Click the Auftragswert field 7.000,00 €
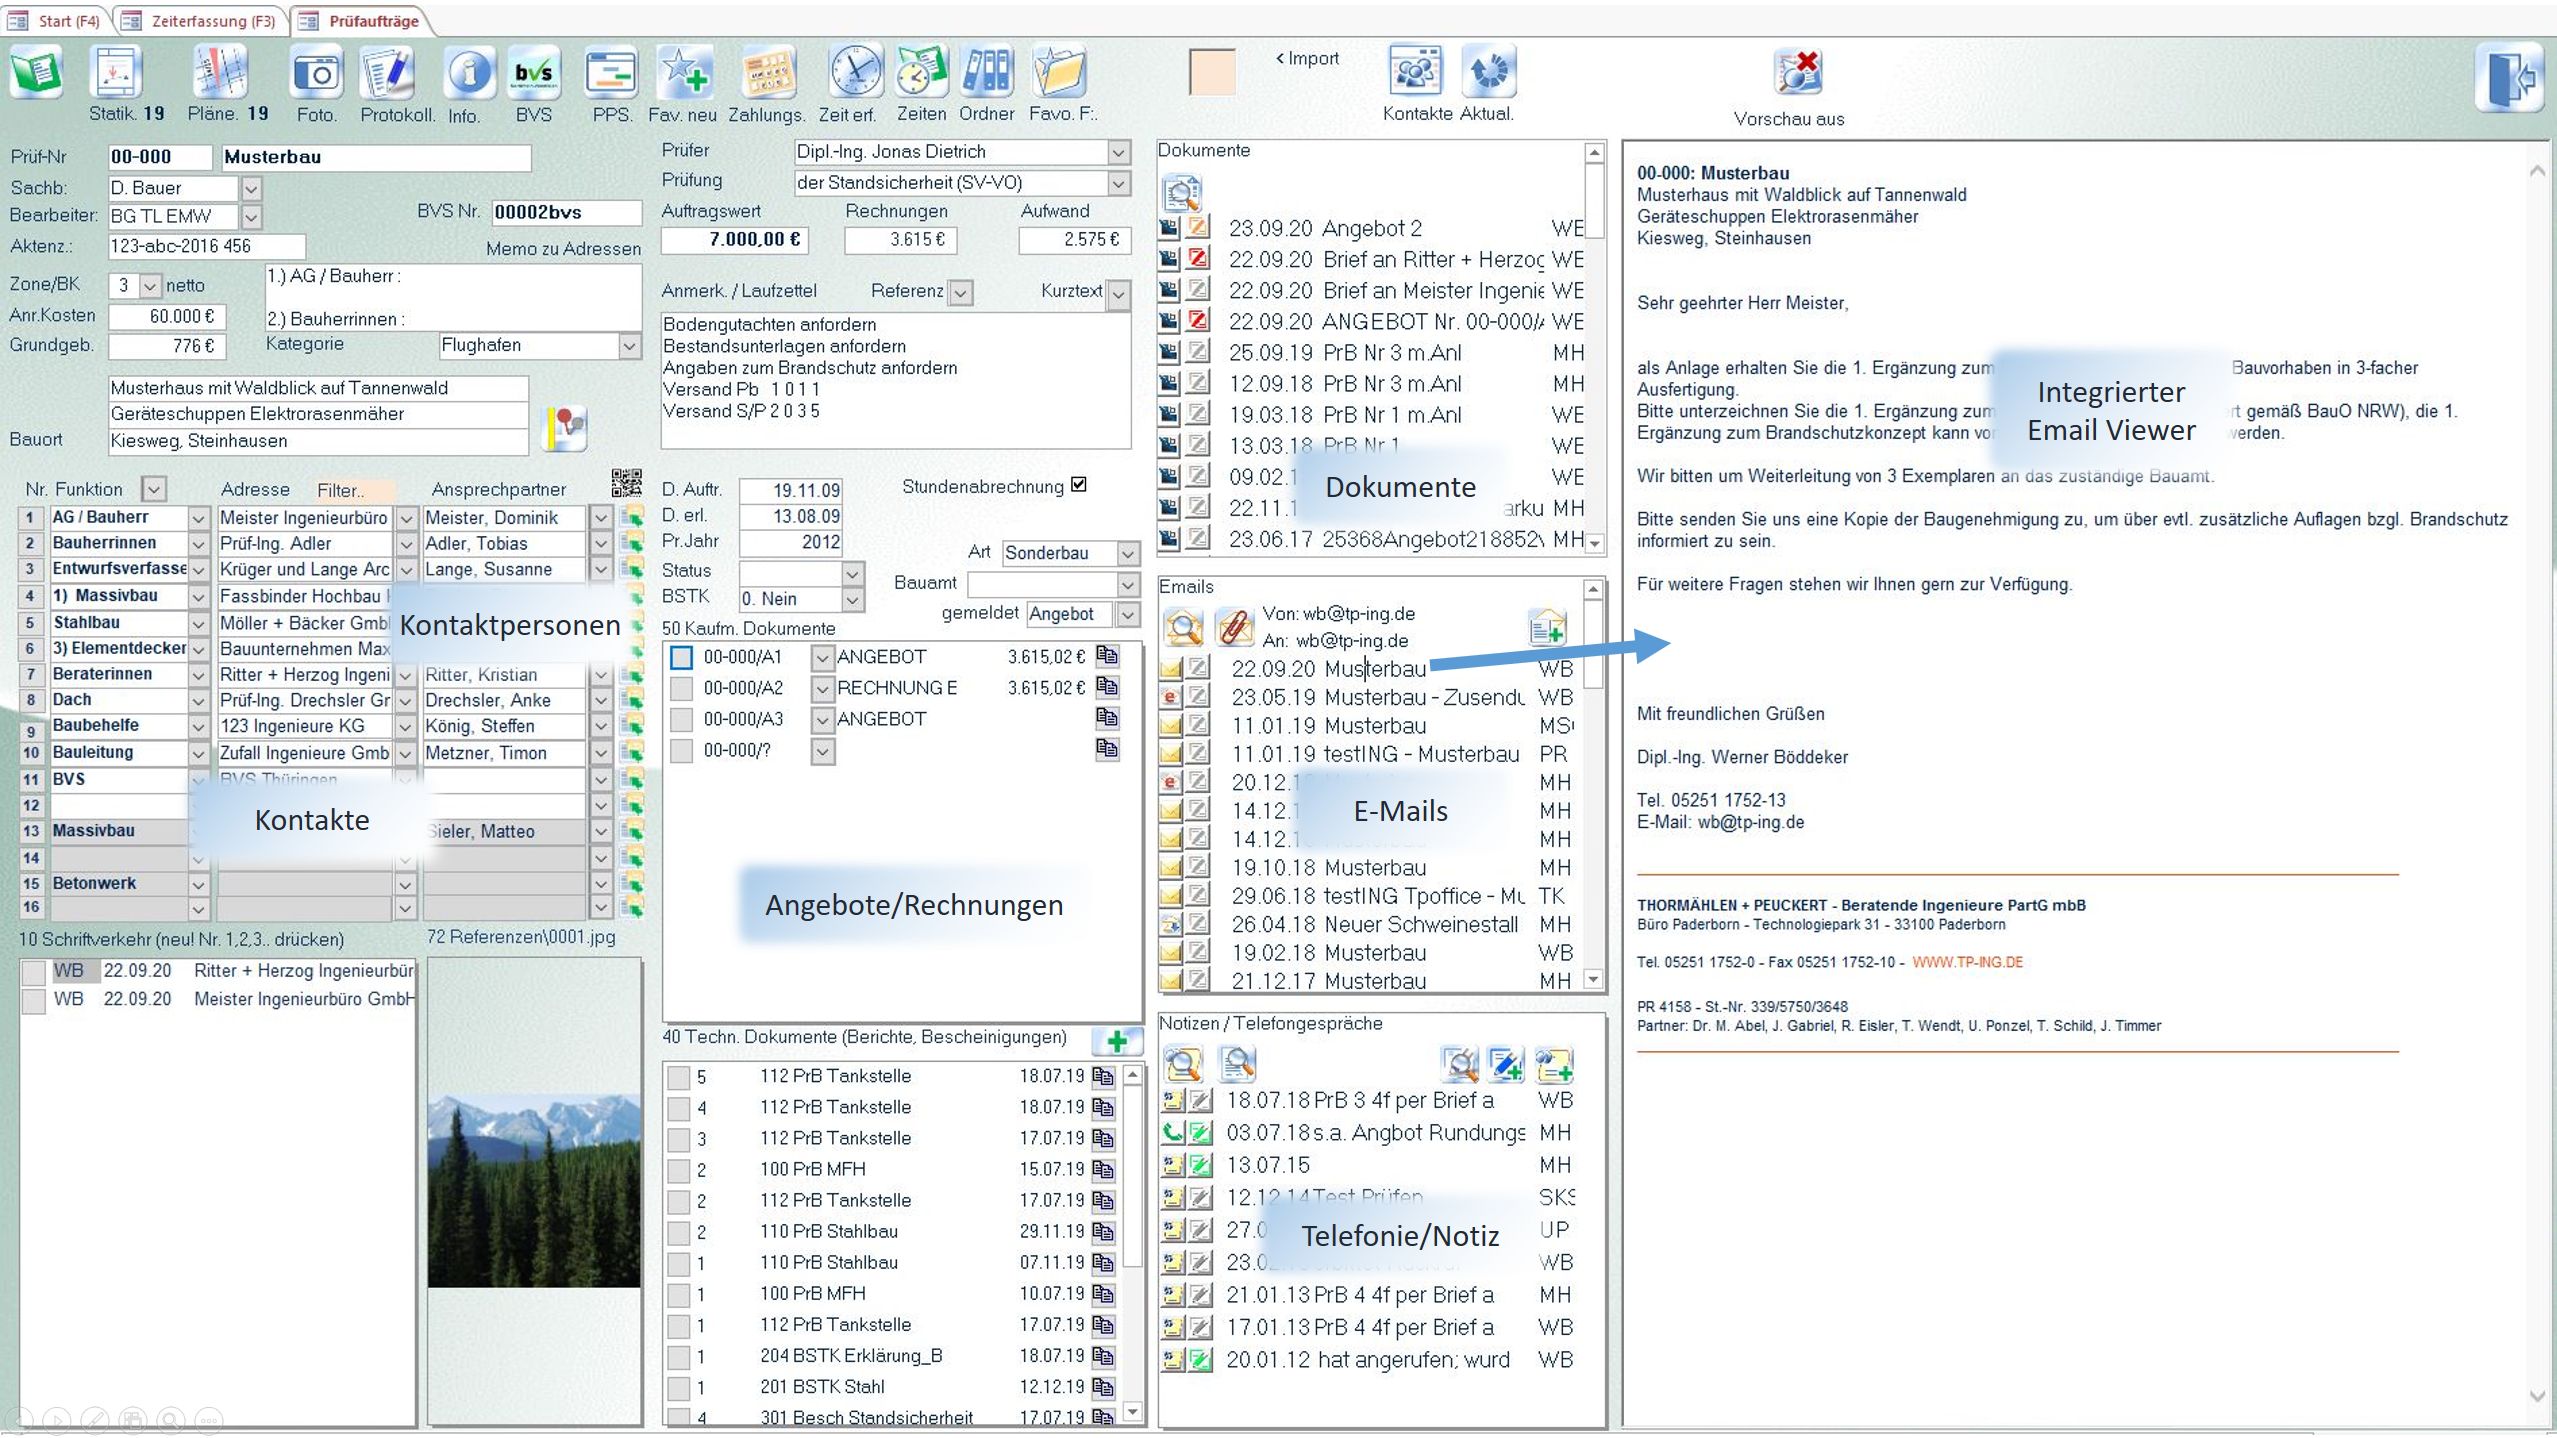This screenshot has width=2557, height=1438. (735, 240)
